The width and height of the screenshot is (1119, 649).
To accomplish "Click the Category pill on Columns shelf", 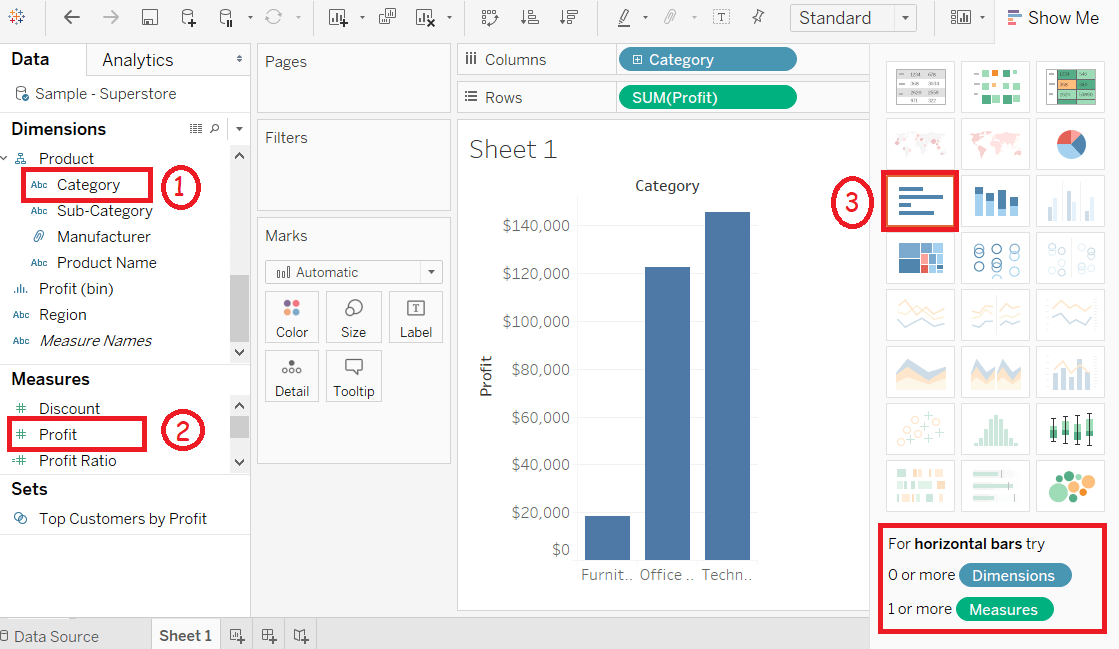I will click(707, 60).
